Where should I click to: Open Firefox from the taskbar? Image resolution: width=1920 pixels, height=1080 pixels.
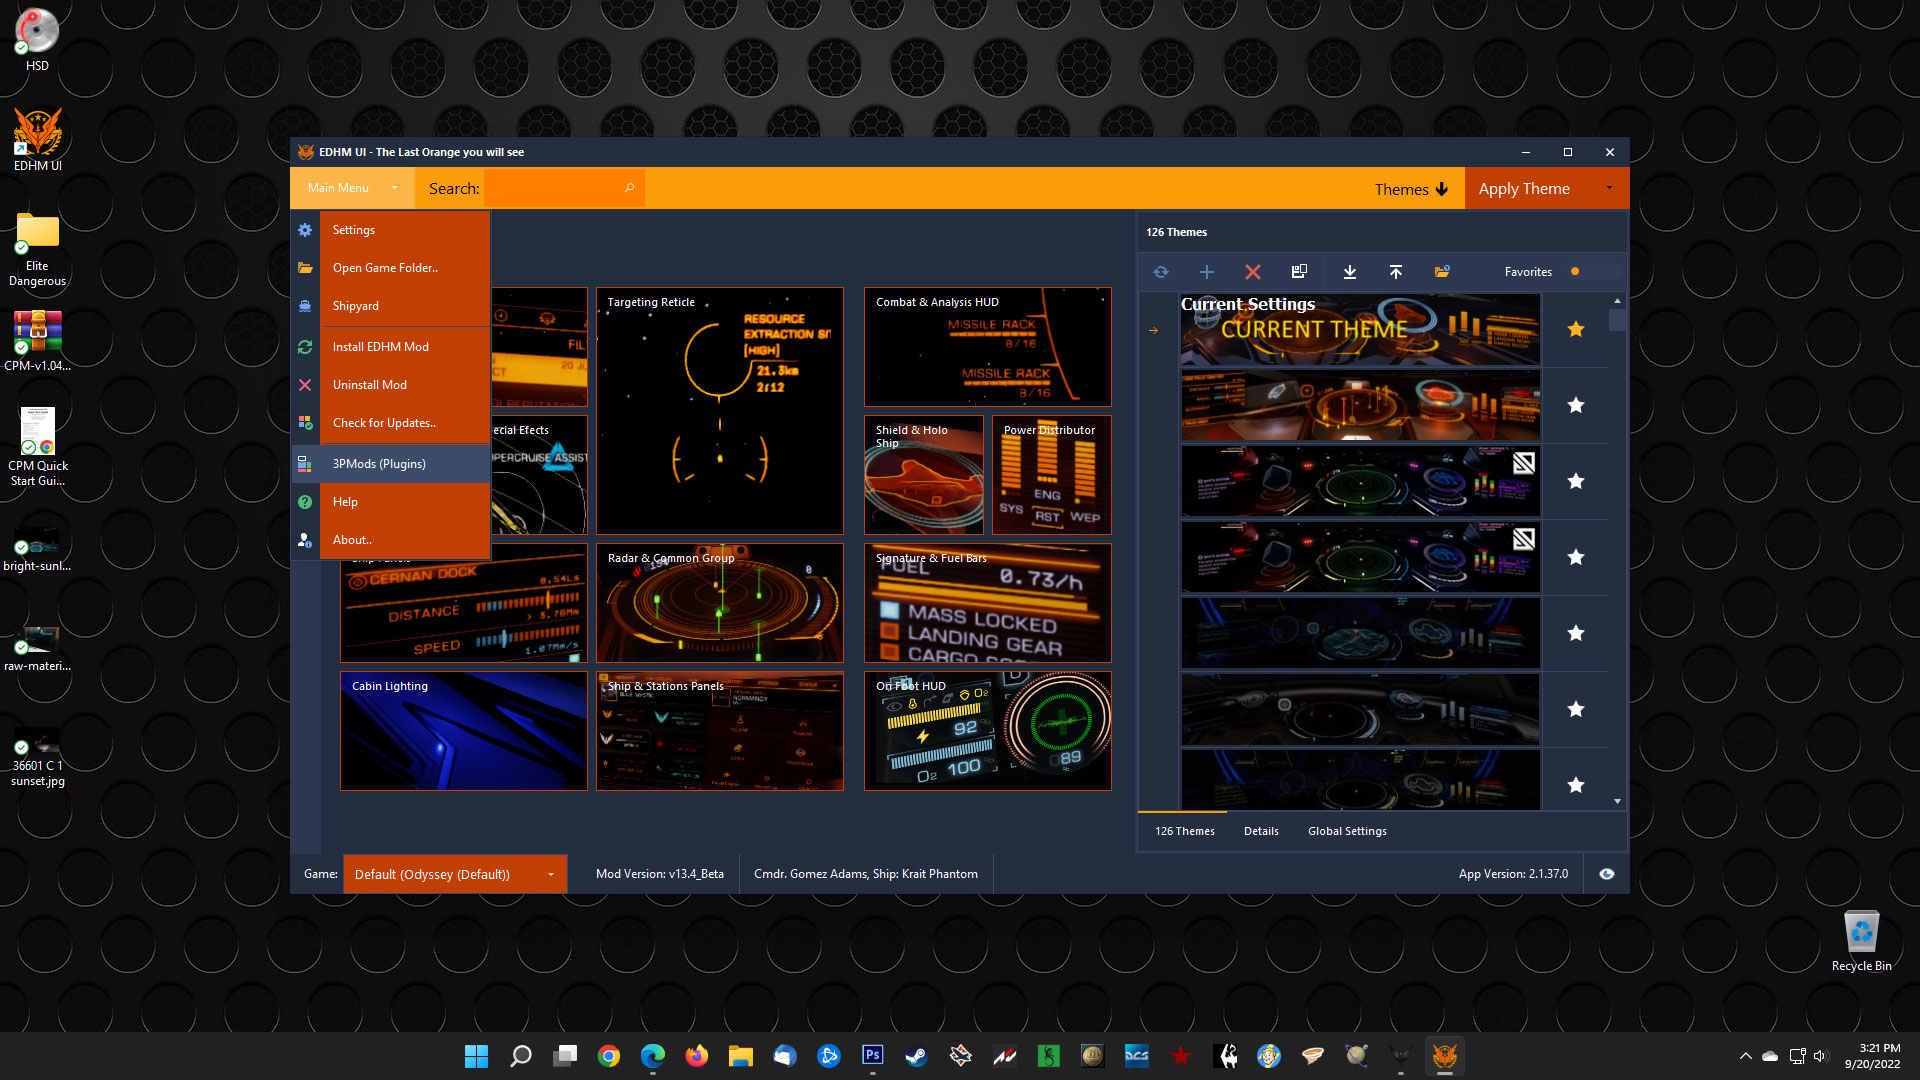696,1056
